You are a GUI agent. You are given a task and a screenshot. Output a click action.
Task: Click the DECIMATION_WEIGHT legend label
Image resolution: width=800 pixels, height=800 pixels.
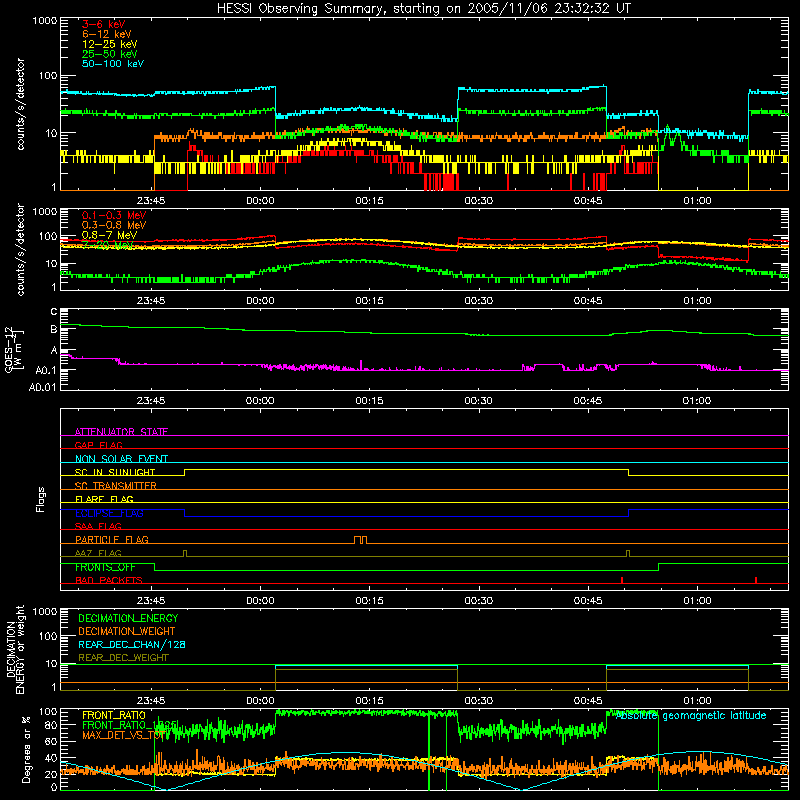(x=127, y=632)
